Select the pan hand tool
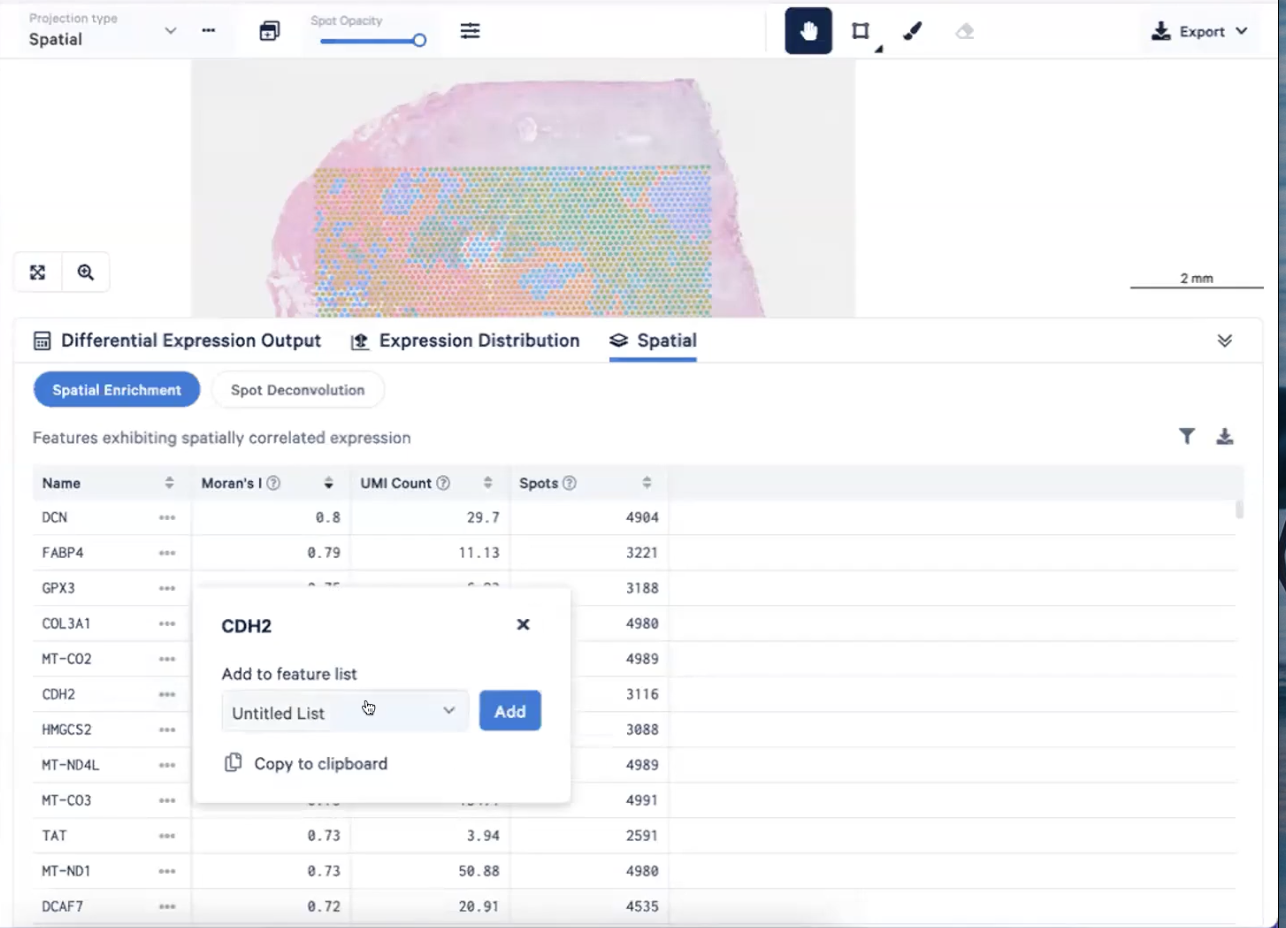 [808, 31]
